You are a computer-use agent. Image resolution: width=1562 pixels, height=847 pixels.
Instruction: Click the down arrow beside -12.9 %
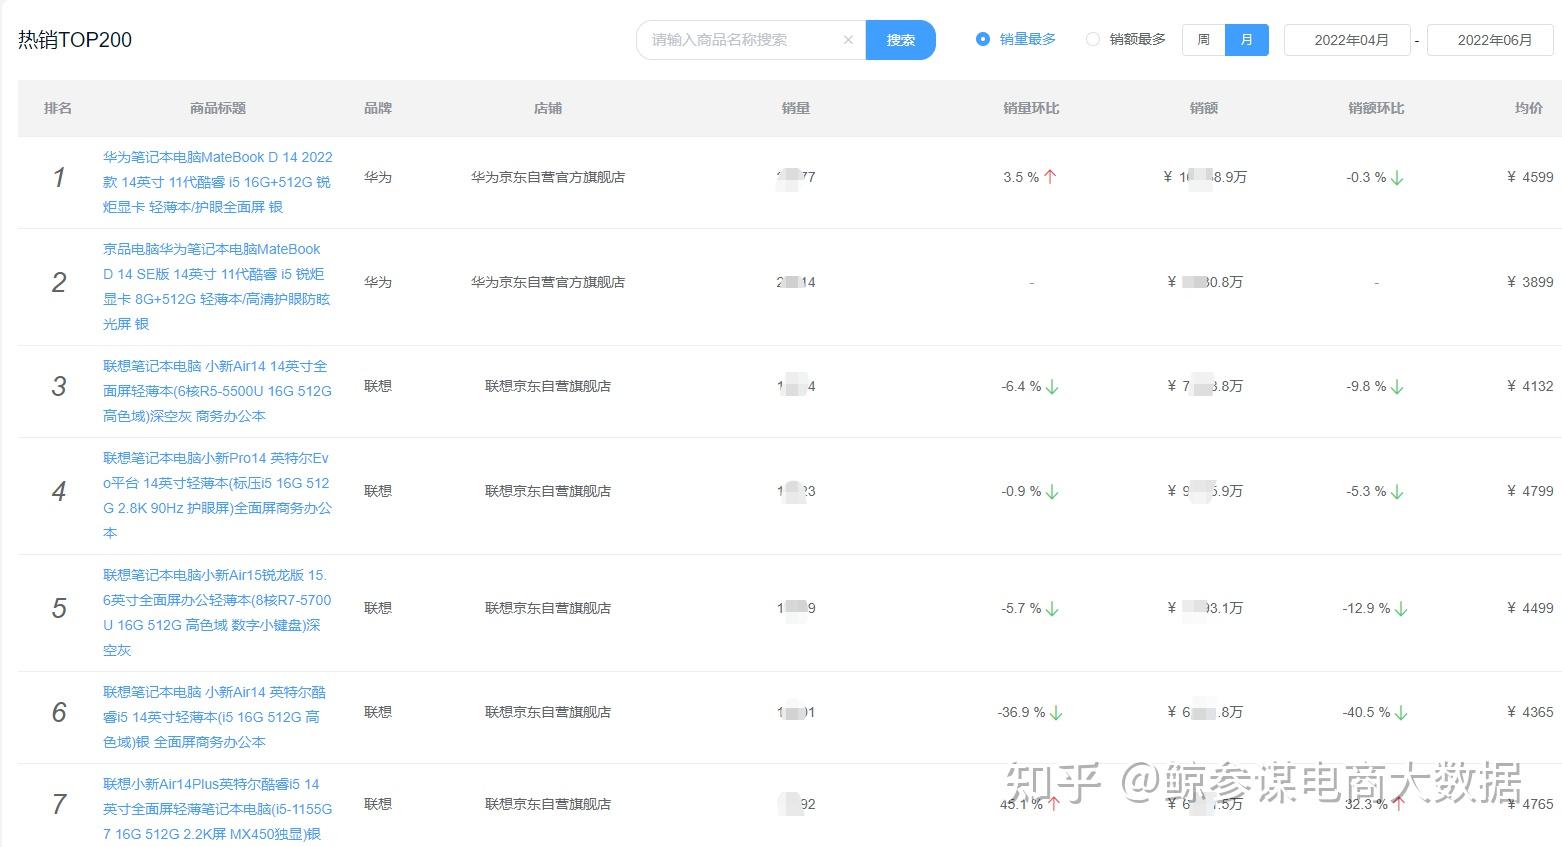(x=1401, y=609)
